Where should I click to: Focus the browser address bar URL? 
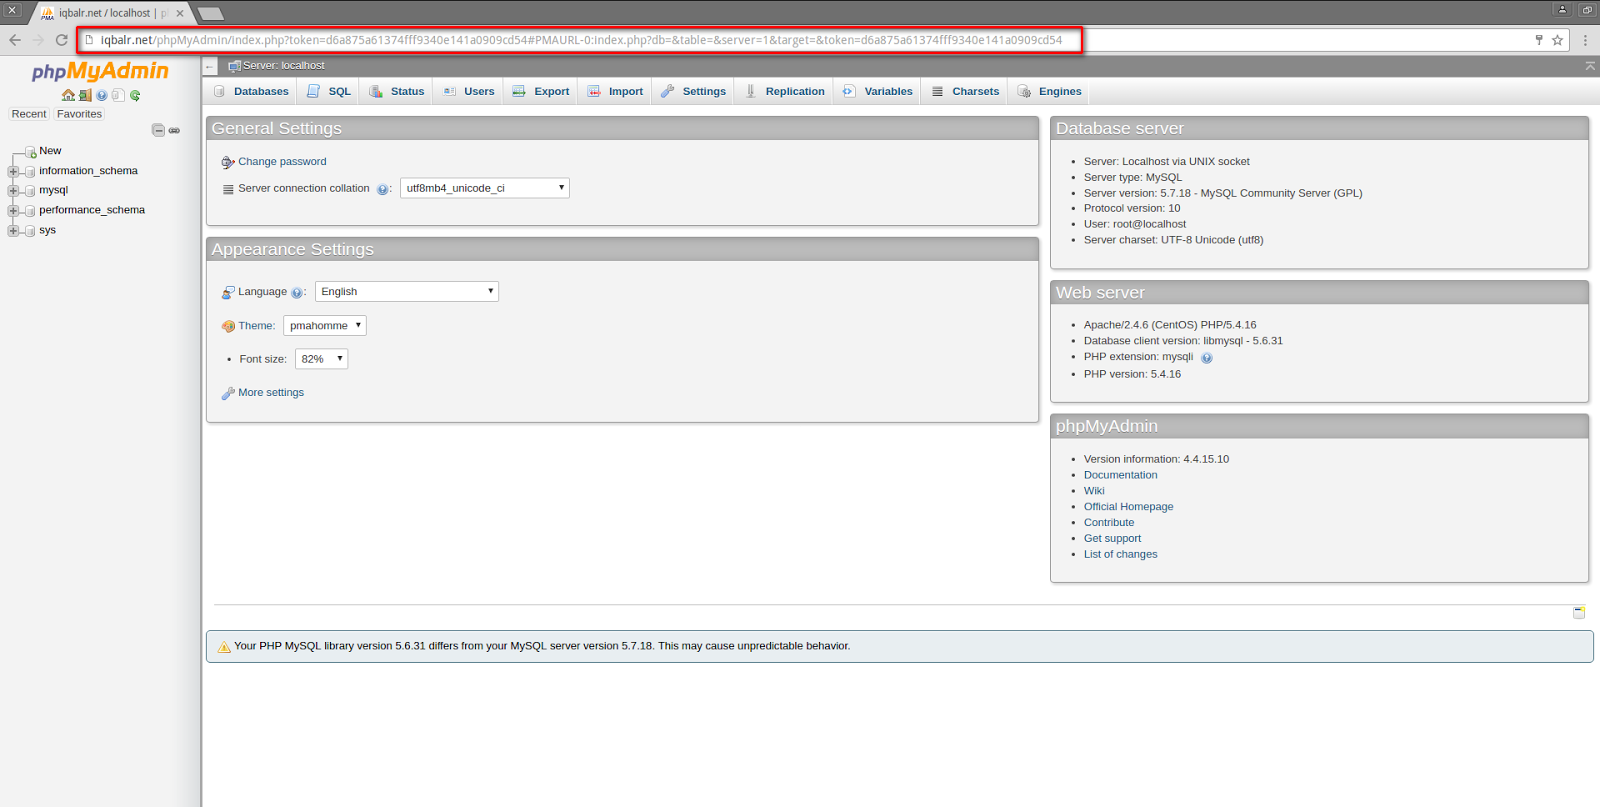pyautogui.click(x=581, y=40)
